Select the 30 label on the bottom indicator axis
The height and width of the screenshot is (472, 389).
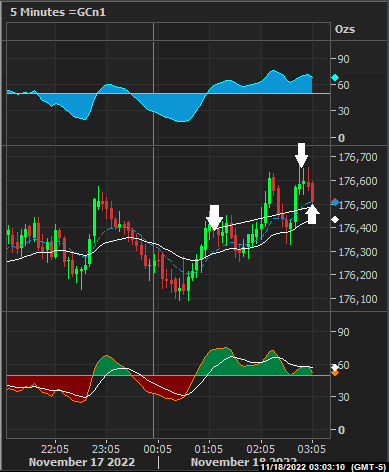(344, 397)
